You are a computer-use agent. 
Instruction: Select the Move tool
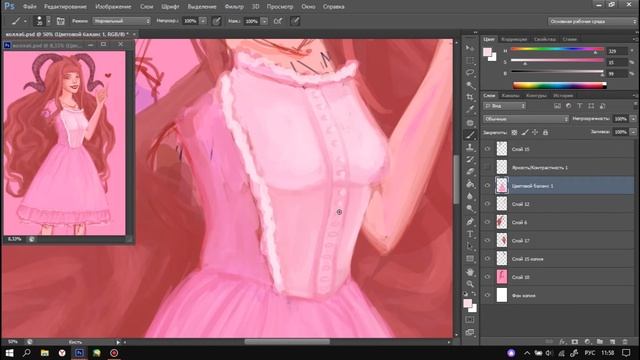(470, 48)
